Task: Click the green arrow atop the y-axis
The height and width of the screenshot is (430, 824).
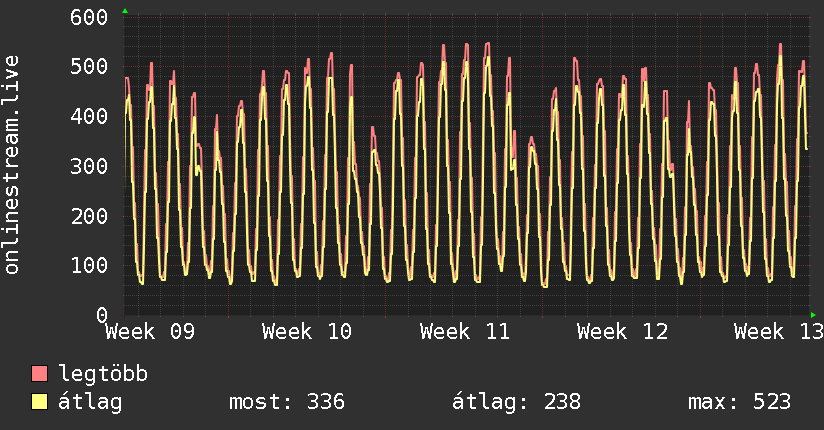Action: pos(124,11)
